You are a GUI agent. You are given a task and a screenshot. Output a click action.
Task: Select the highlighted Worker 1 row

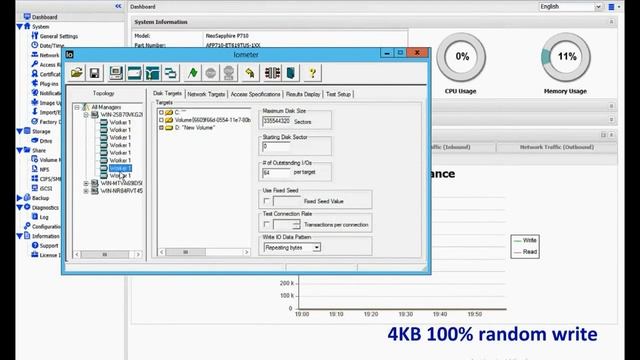tap(120, 168)
